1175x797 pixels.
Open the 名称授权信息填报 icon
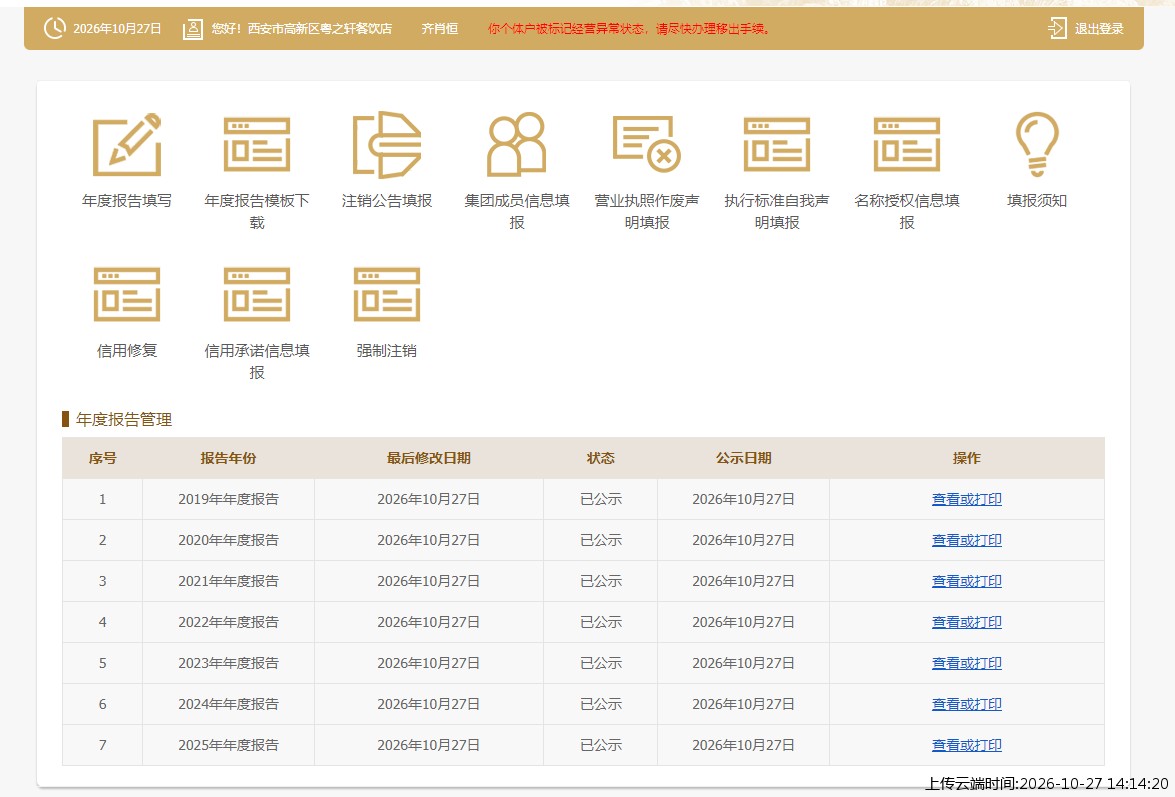tap(907, 145)
